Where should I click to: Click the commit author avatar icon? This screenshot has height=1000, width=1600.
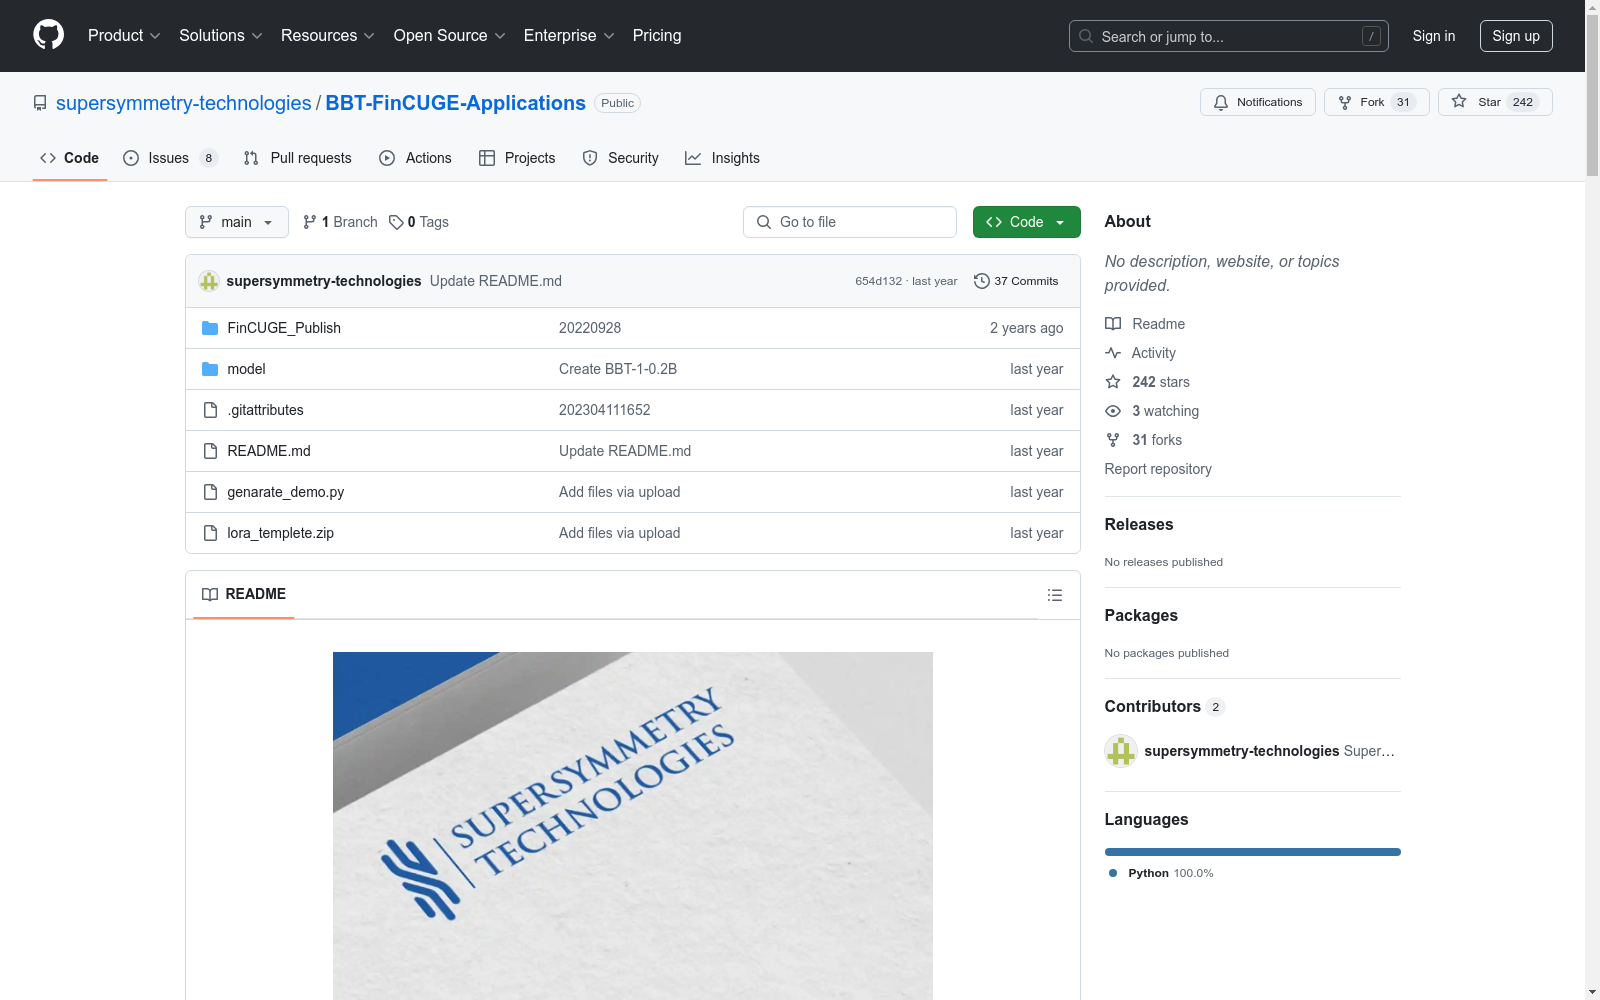coord(209,281)
